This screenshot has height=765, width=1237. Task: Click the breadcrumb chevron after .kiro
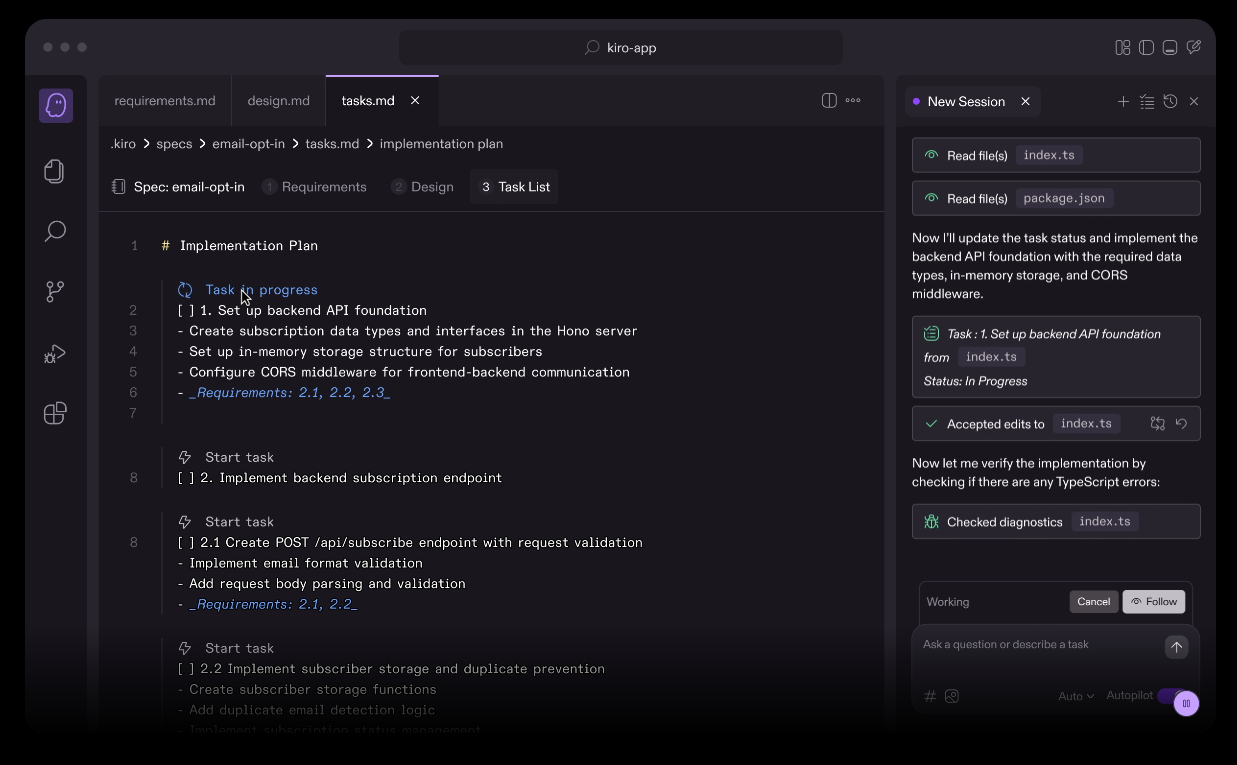tap(146, 144)
